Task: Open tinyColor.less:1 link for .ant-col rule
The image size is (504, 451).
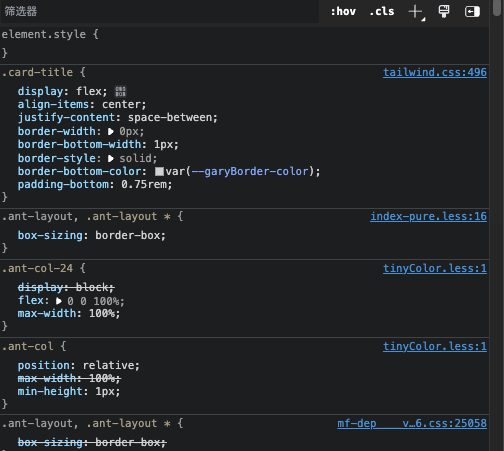Action: tap(435, 346)
